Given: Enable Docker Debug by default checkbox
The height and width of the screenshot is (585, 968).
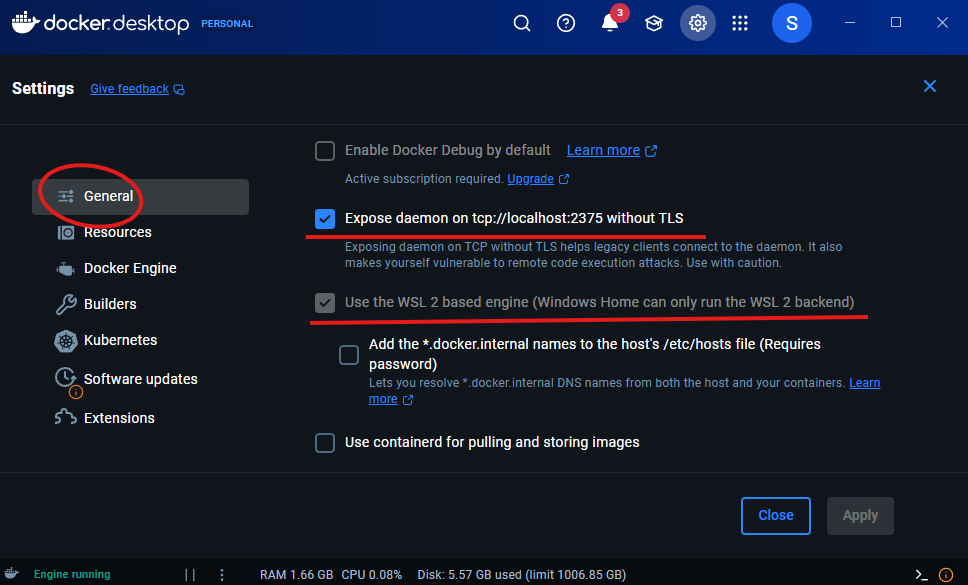Looking at the screenshot, I should (325, 151).
